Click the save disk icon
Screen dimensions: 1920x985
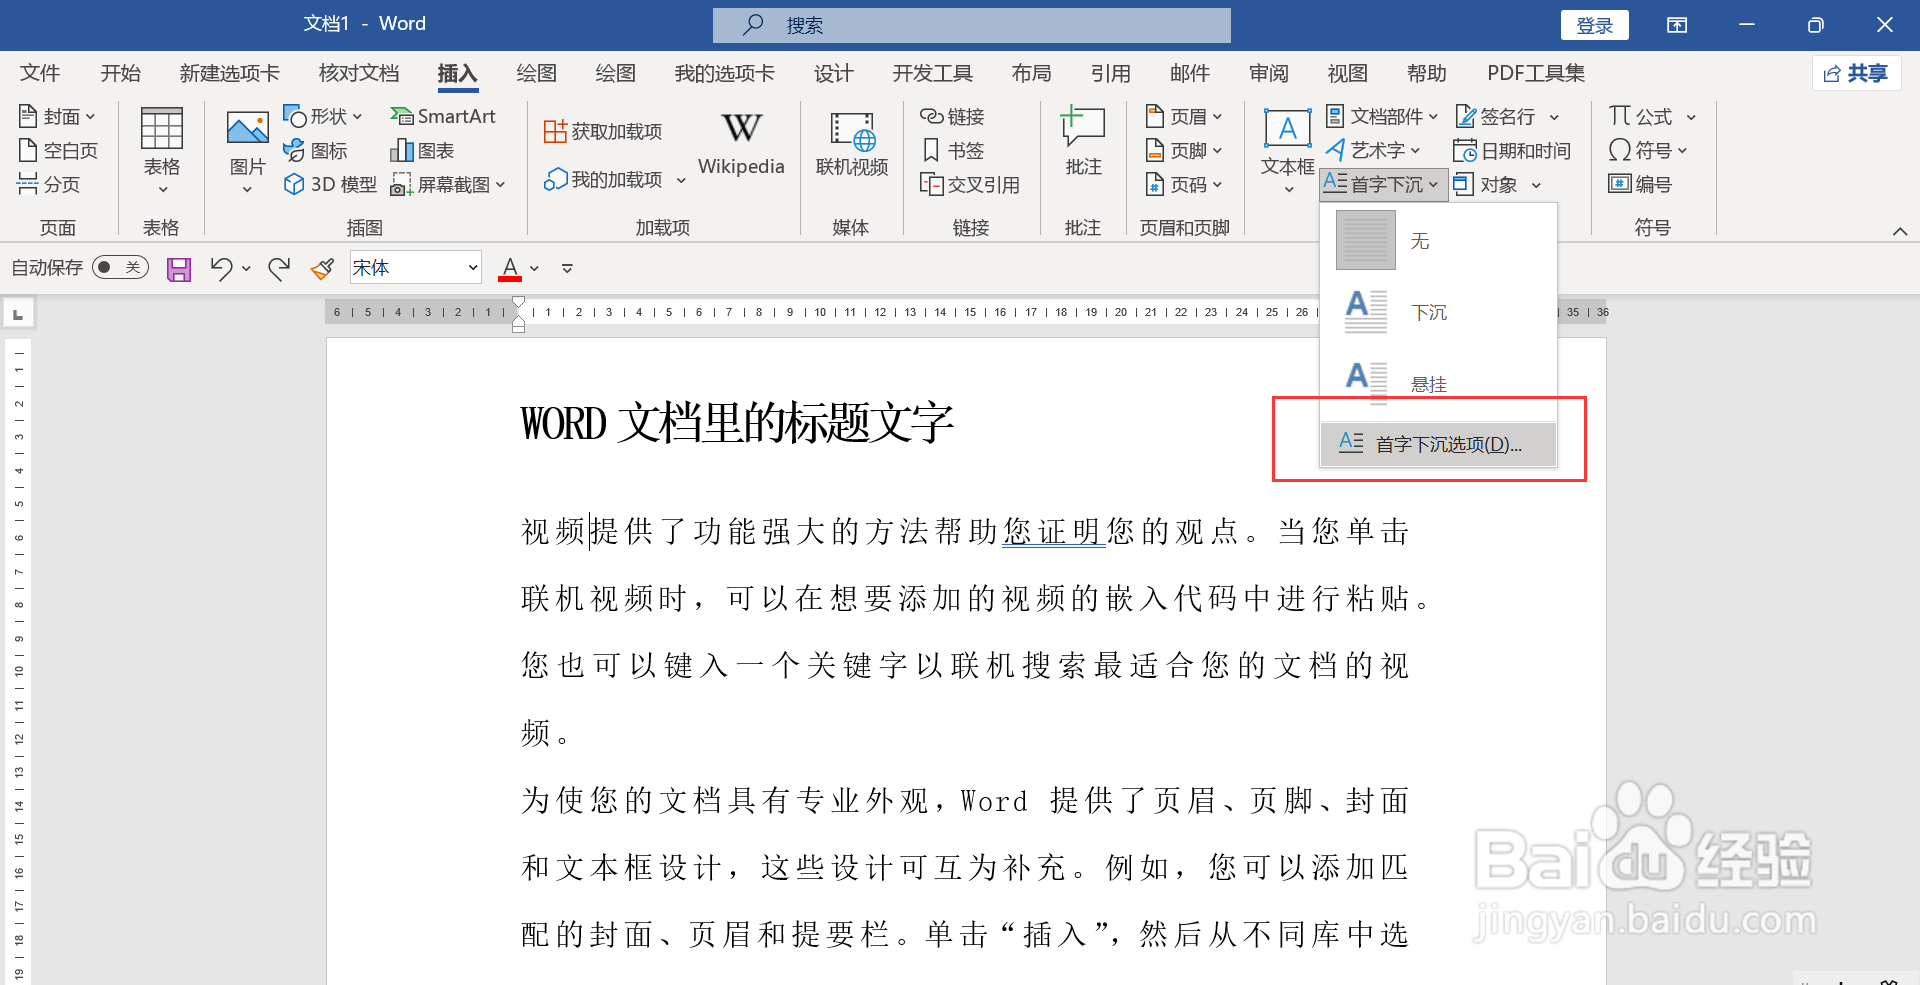point(179,268)
